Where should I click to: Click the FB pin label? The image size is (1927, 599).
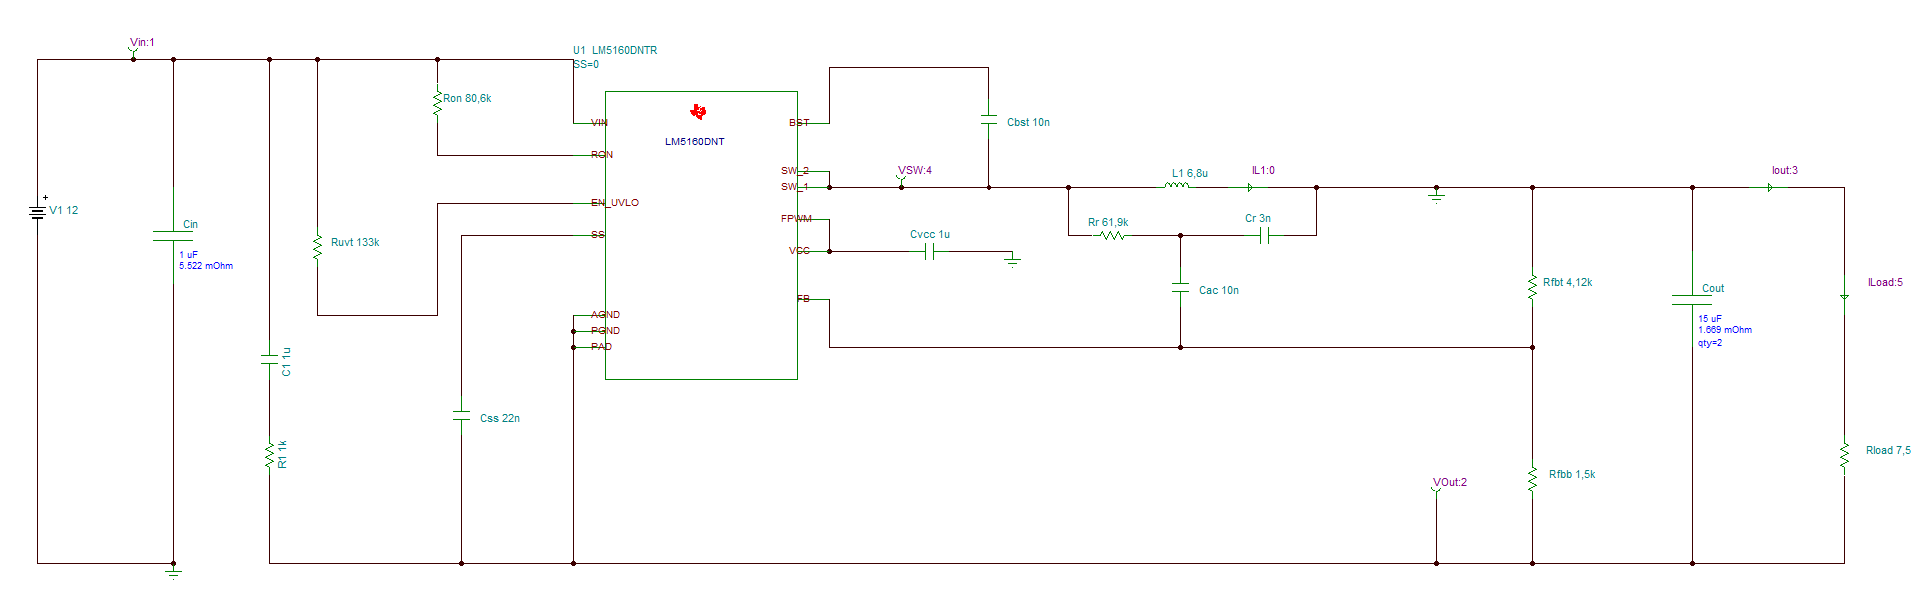click(x=803, y=299)
